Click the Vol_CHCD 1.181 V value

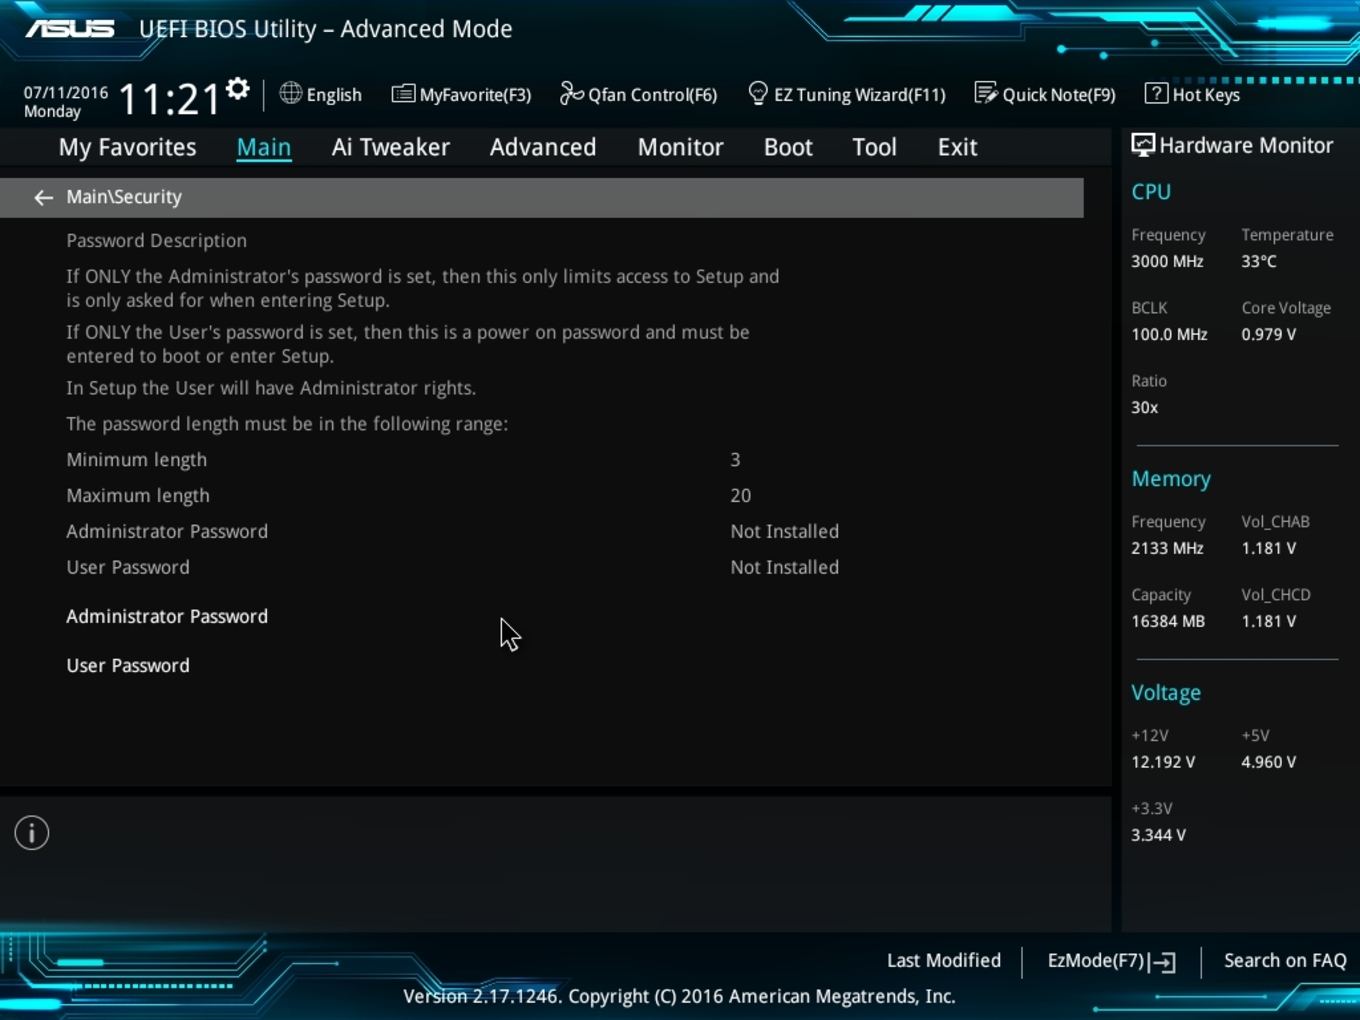tap(1268, 621)
